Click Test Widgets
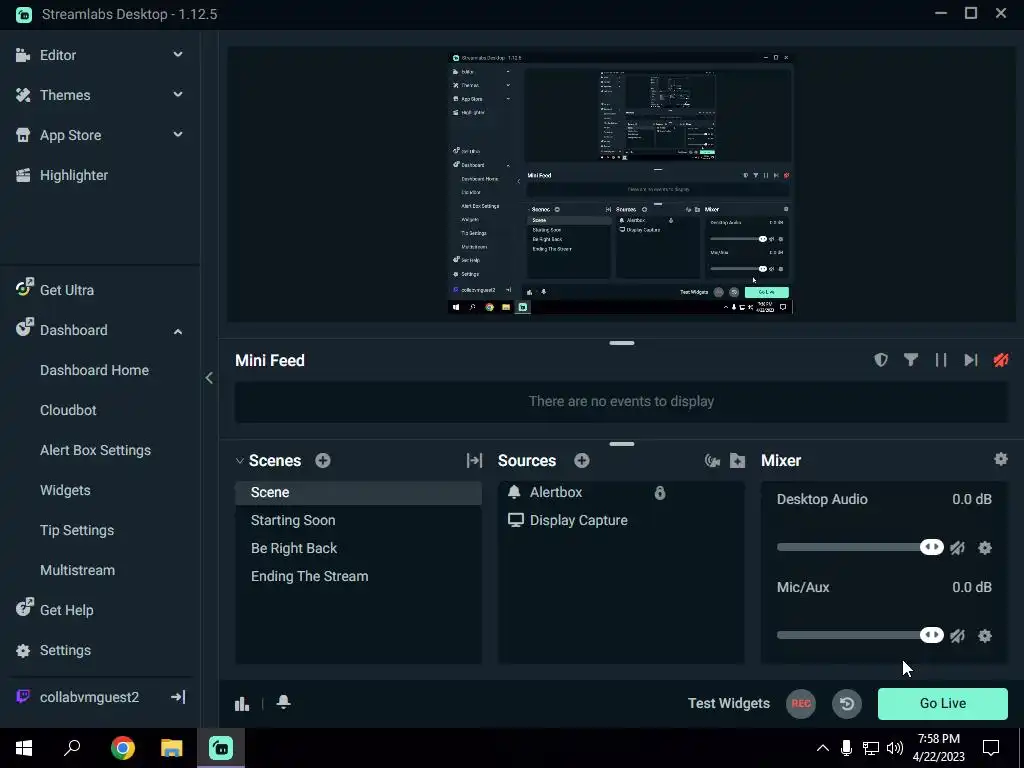The width and height of the screenshot is (1024, 768). [729, 703]
